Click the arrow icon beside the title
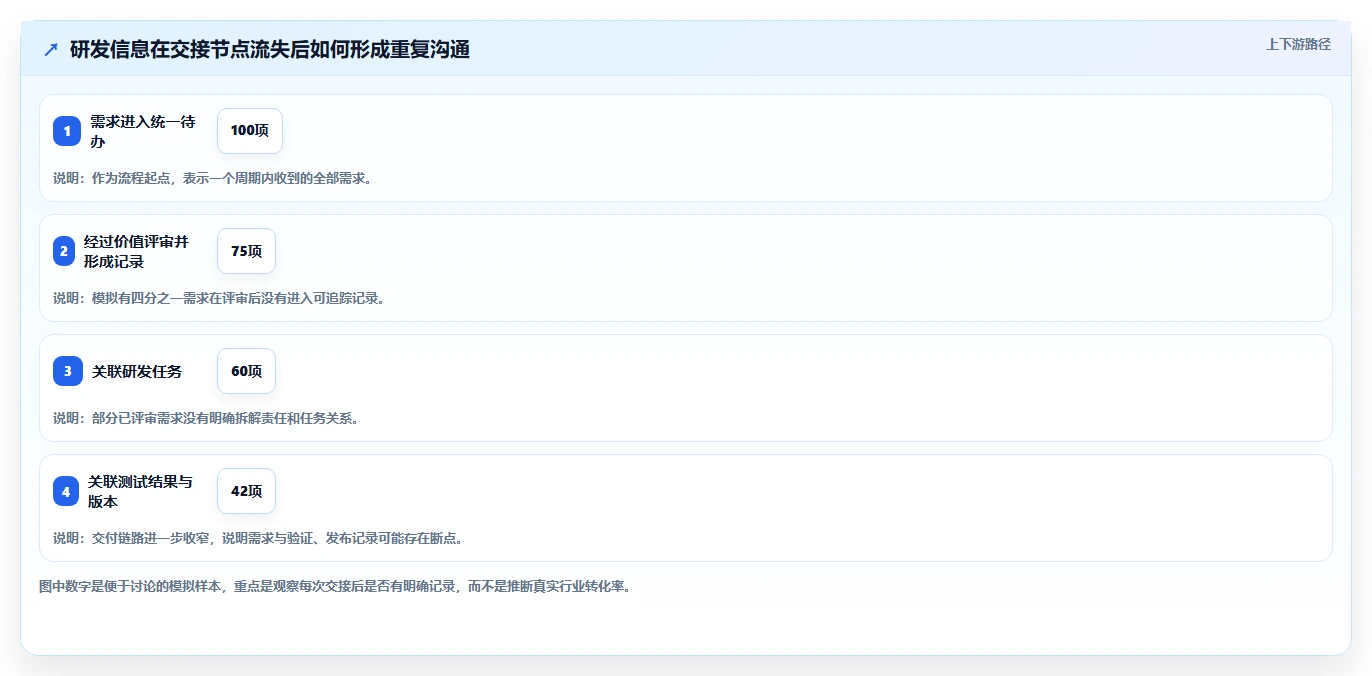Viewport: 1372px width, 676px height. (51, 49)
